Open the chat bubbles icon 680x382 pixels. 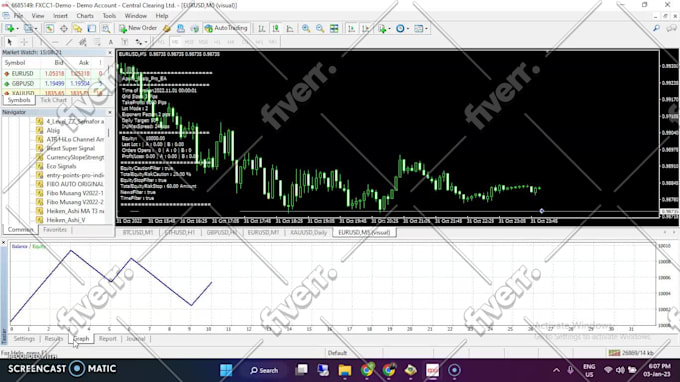(672, 28)
